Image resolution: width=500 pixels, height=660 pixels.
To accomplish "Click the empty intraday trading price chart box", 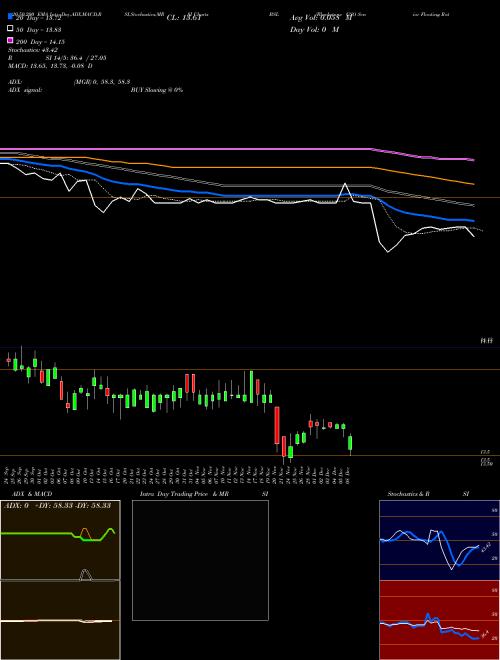I will click(200, 560).
